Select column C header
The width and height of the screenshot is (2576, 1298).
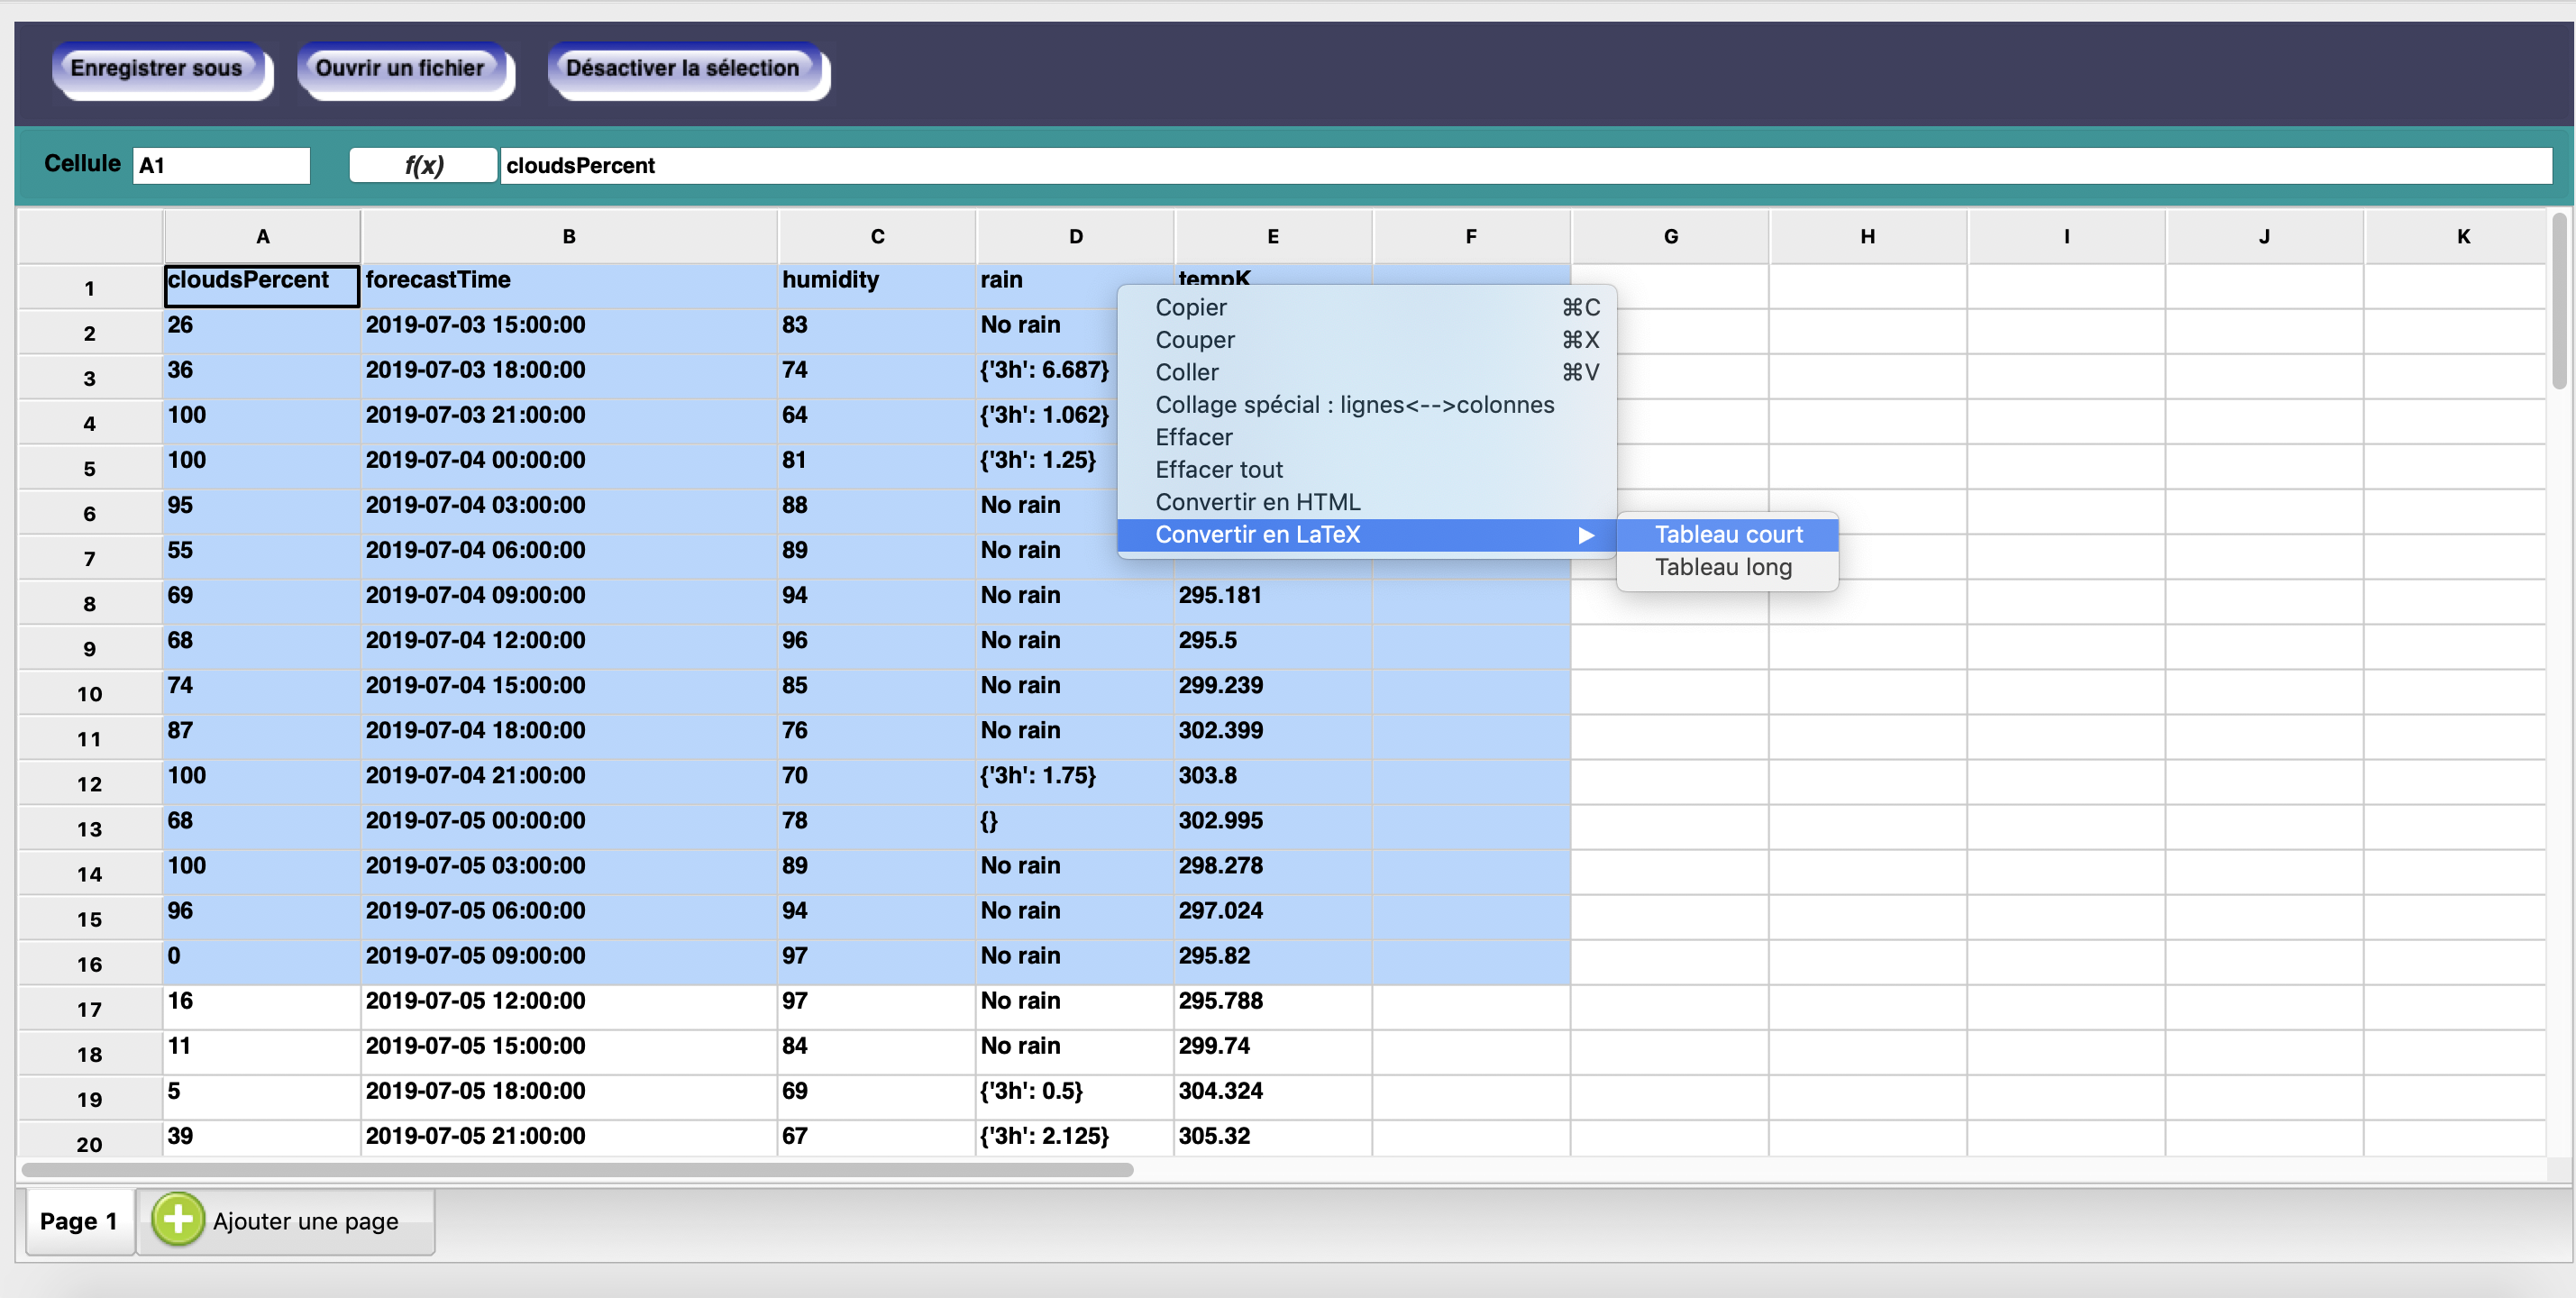point(877,237)
